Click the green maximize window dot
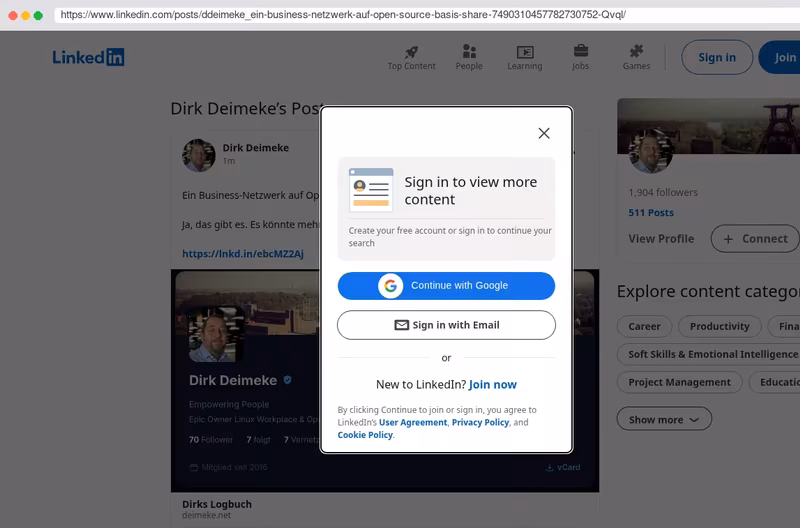800x528 pixels. point(38,15)
